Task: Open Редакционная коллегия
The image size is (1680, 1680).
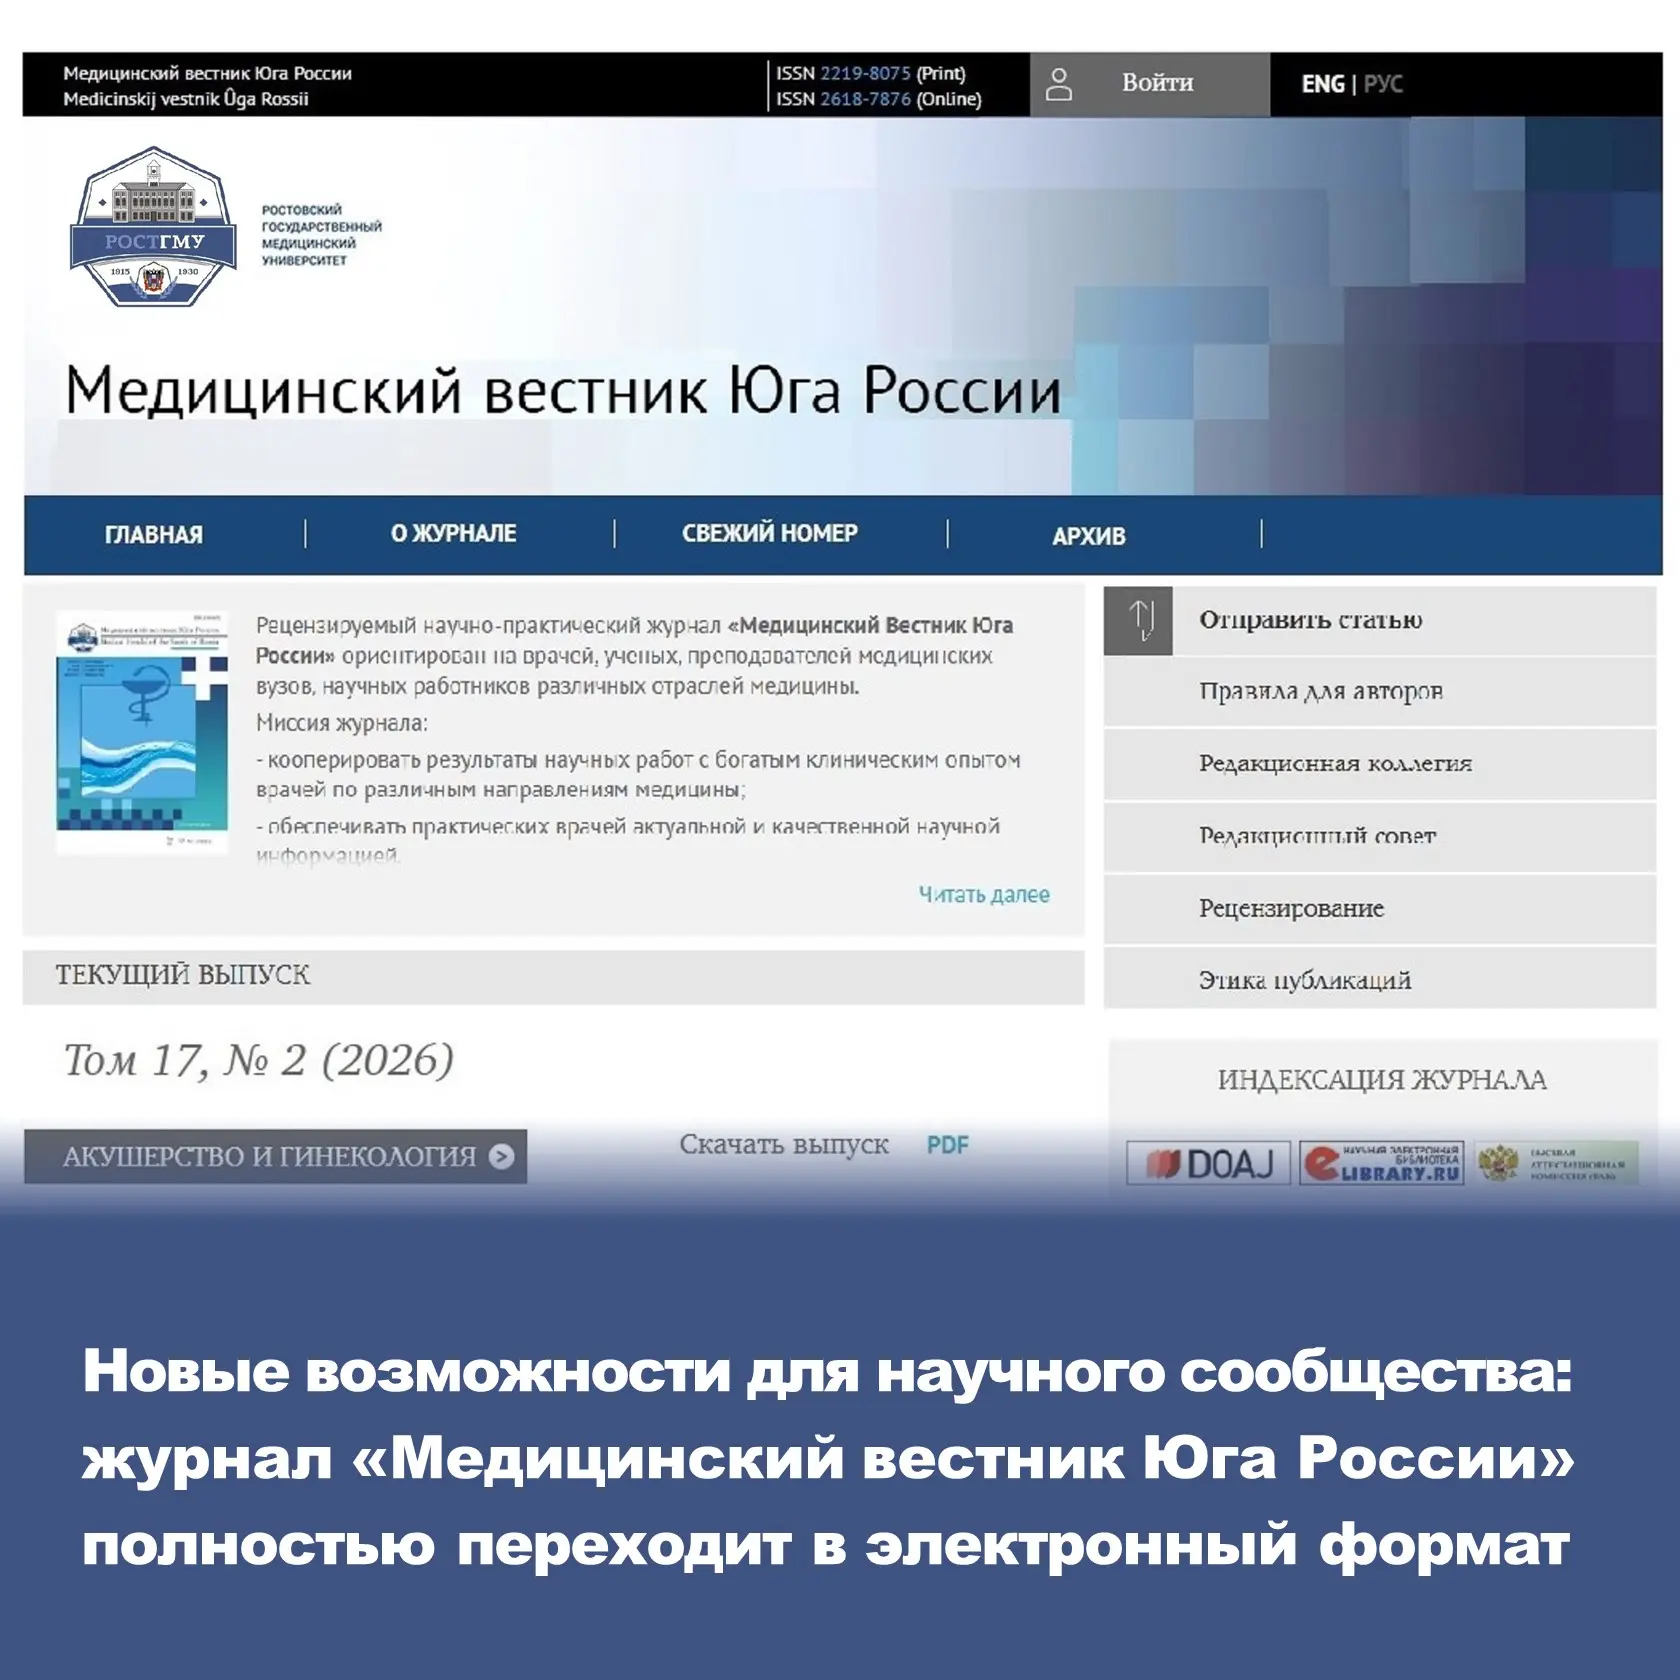Action: [x=1335, y=764]
